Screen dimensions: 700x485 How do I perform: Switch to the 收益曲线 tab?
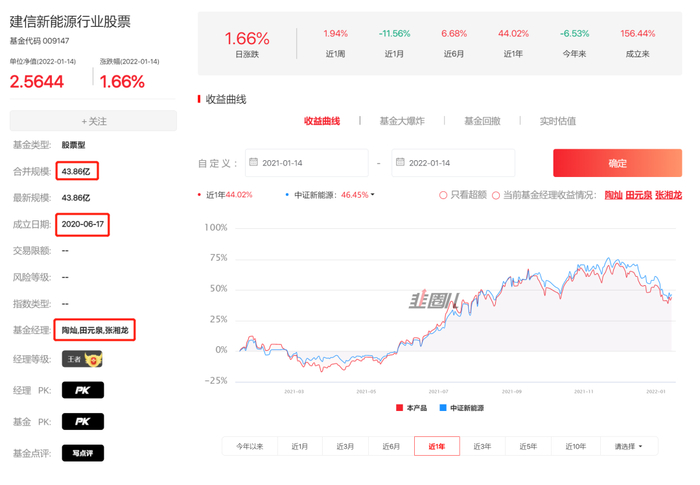coord(322,121)
